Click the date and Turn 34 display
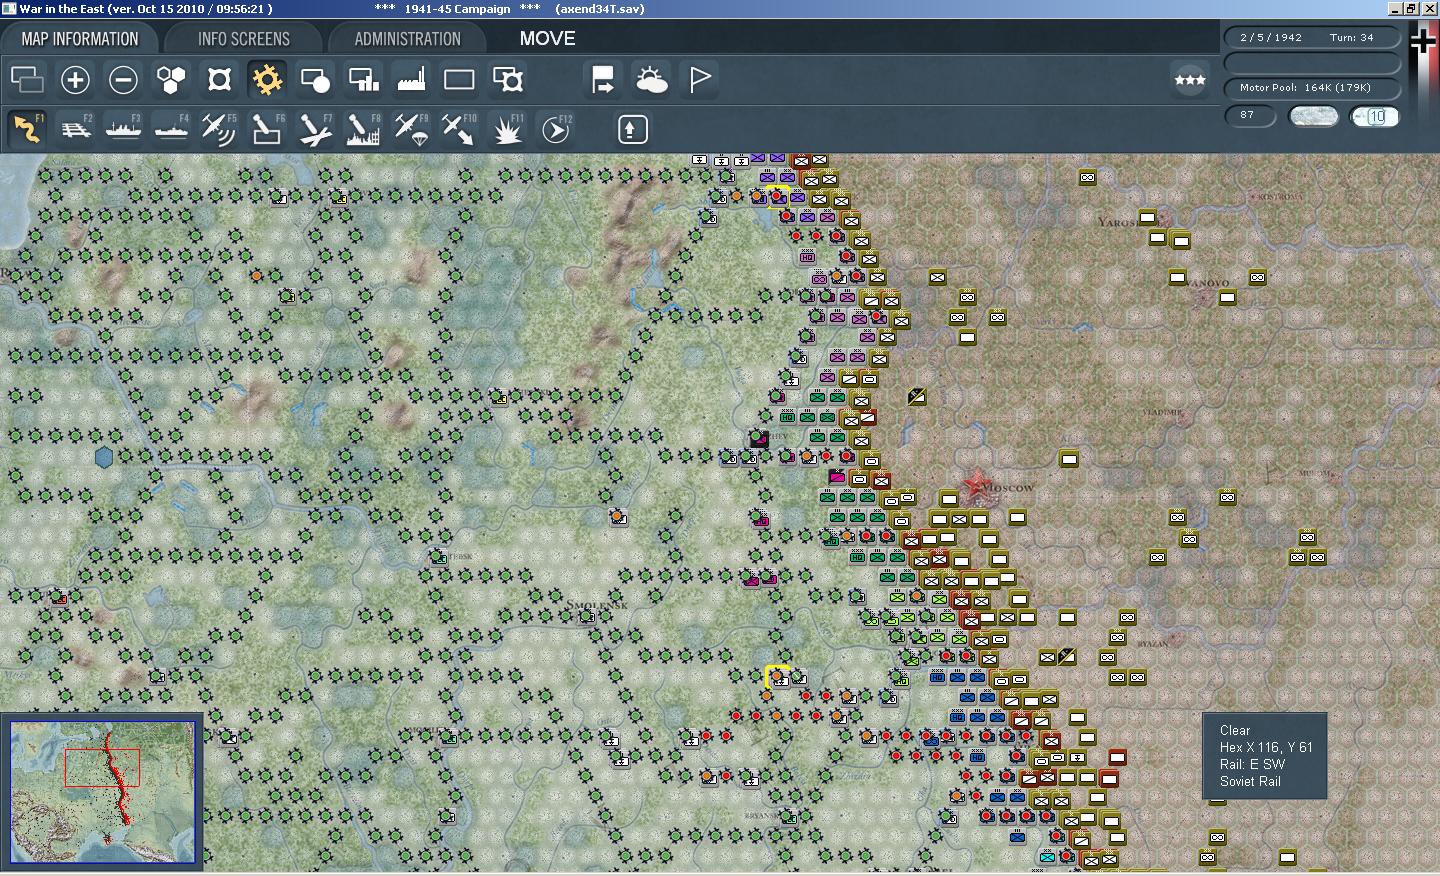This screenshot has height=876, width=1440. [1312, 37]
